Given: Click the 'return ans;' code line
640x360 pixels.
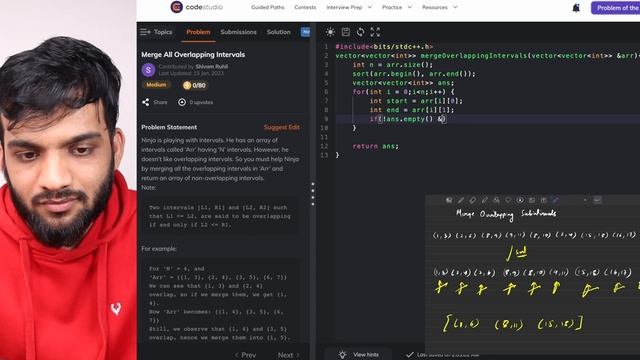Looking at the screenshot, I should tap(376, 146).
